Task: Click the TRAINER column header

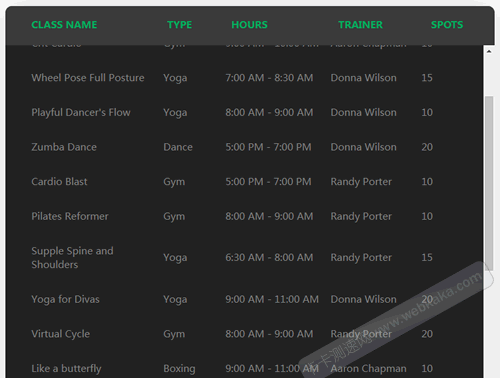Action: 360,25
